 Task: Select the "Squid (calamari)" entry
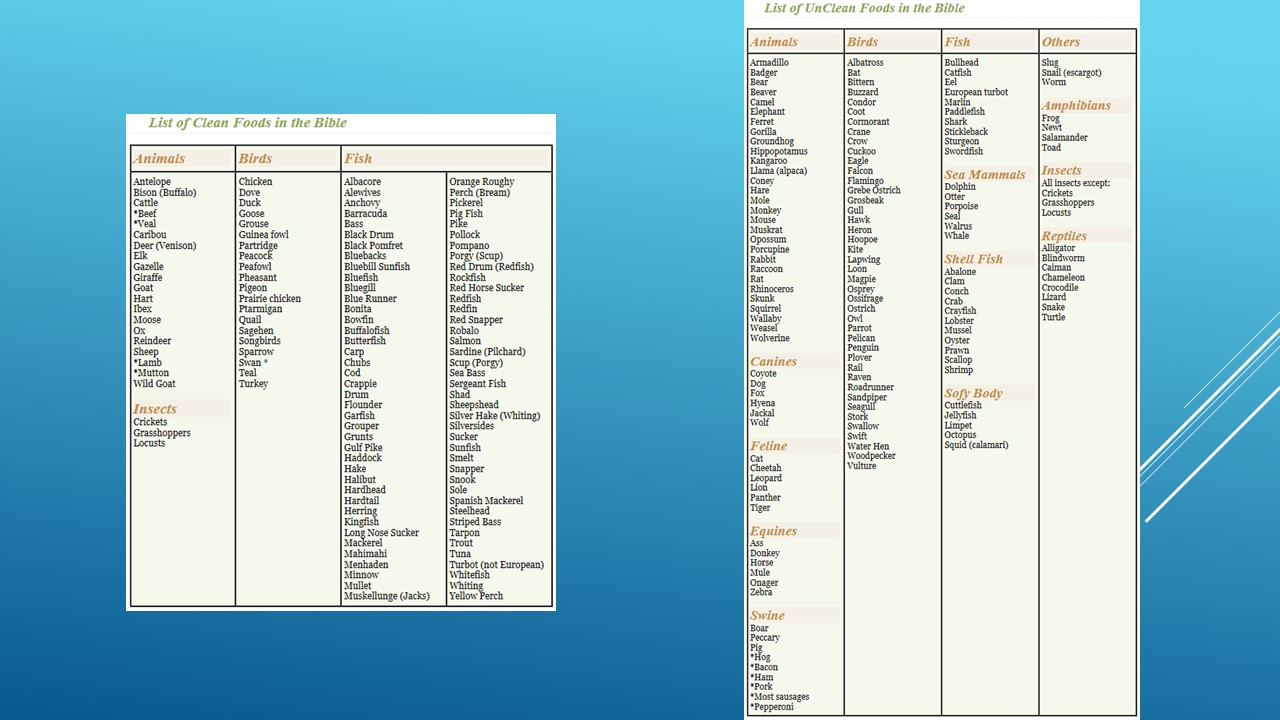(x=976, y=445)
